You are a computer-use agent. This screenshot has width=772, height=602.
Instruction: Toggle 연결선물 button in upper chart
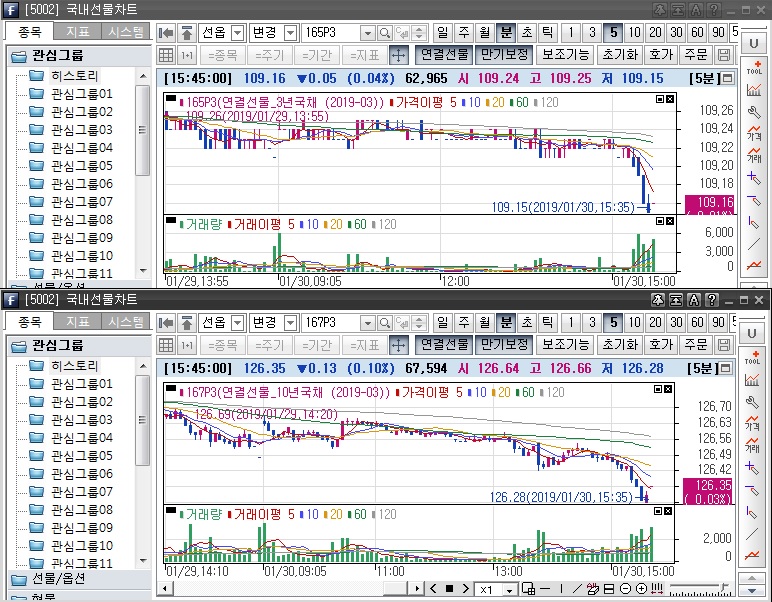click(x=443, y=55)
